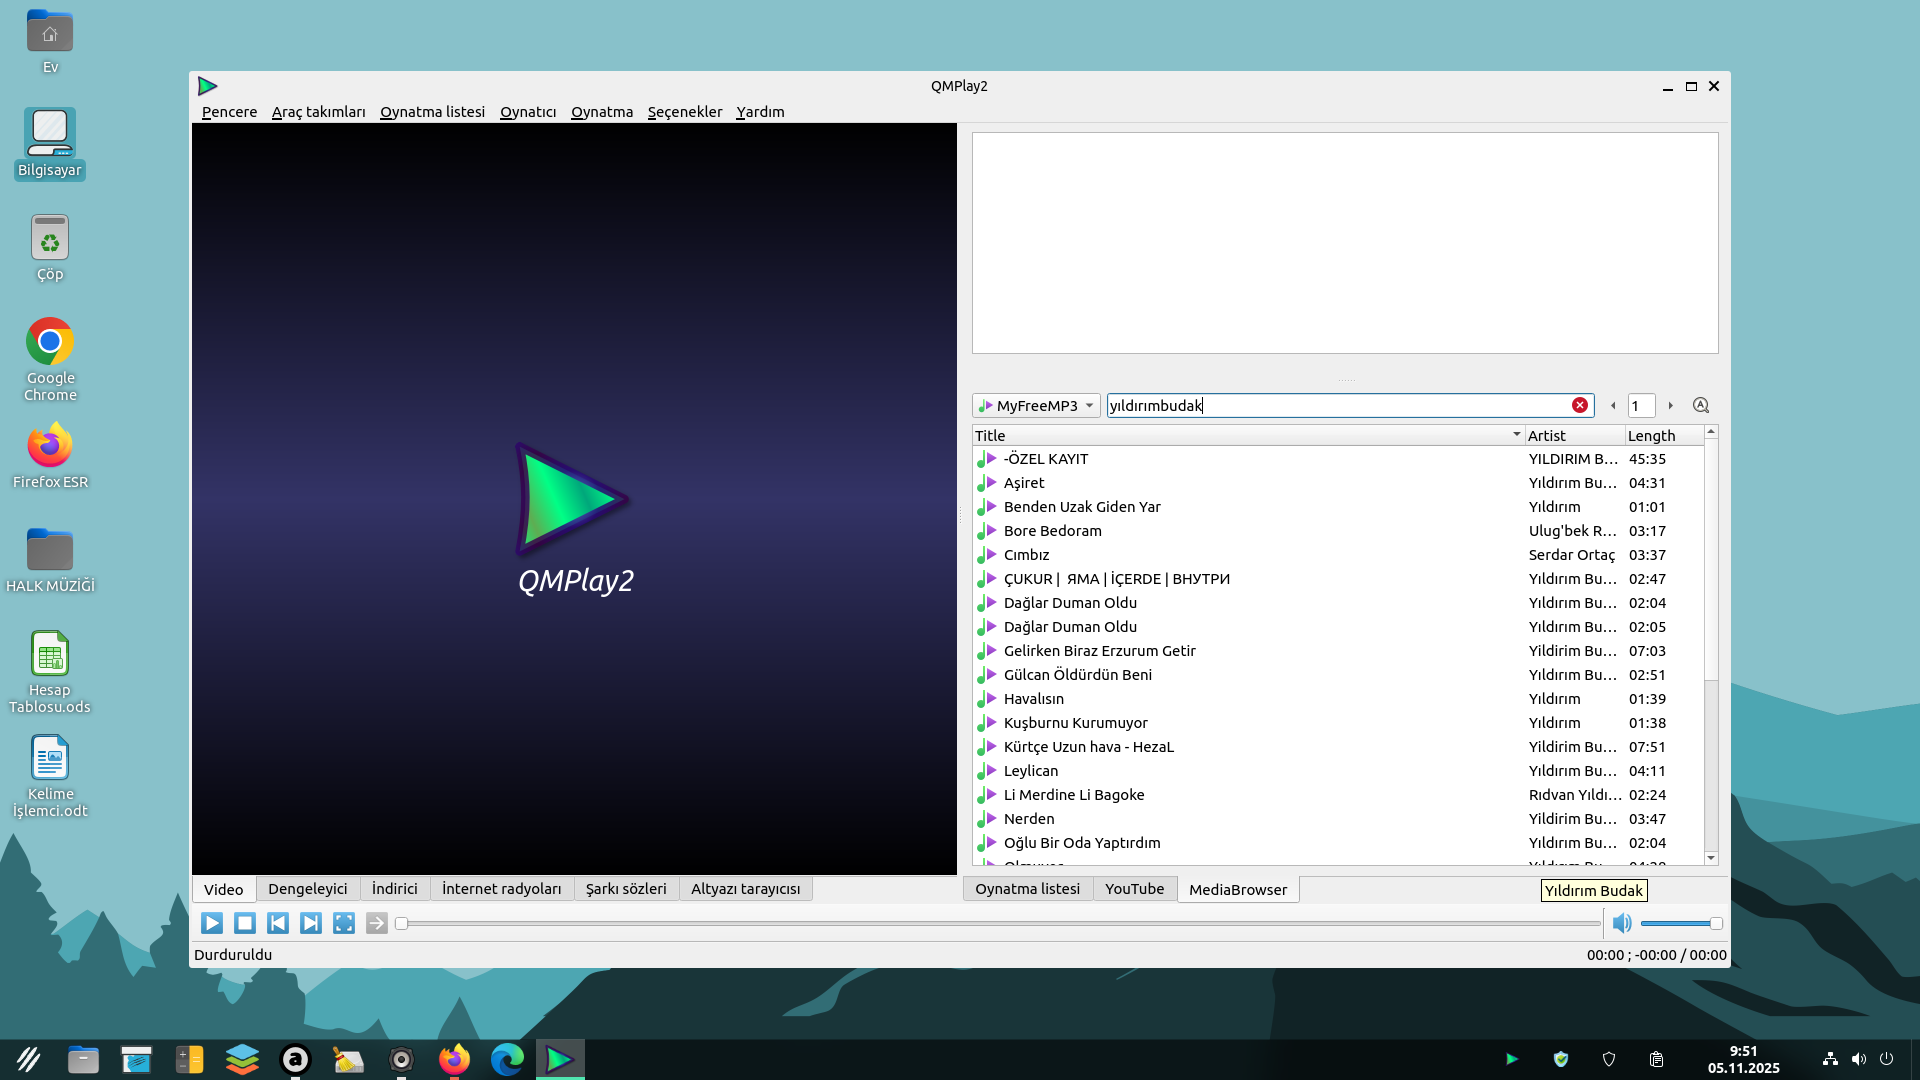Image resolution: width=1920 pixels, height=1080 pixels.
Task: Click the continue playback arrow icon
Action: pos(377,923)
